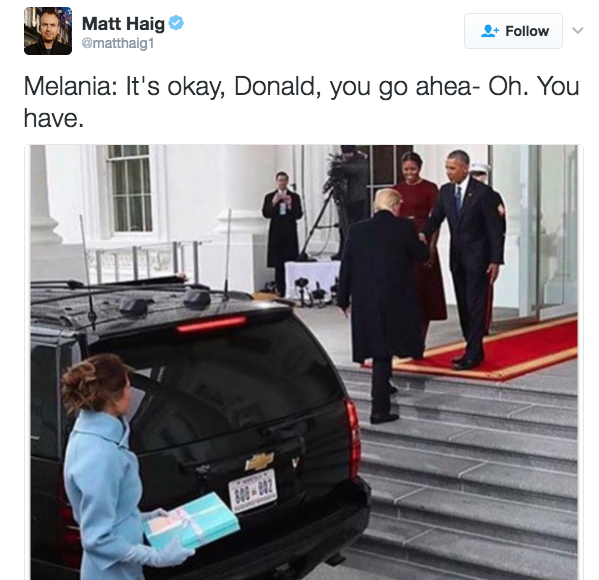Screen dimensions: 599x580
Task: Open the Matt Haig display name link
Action: point(123,24)
